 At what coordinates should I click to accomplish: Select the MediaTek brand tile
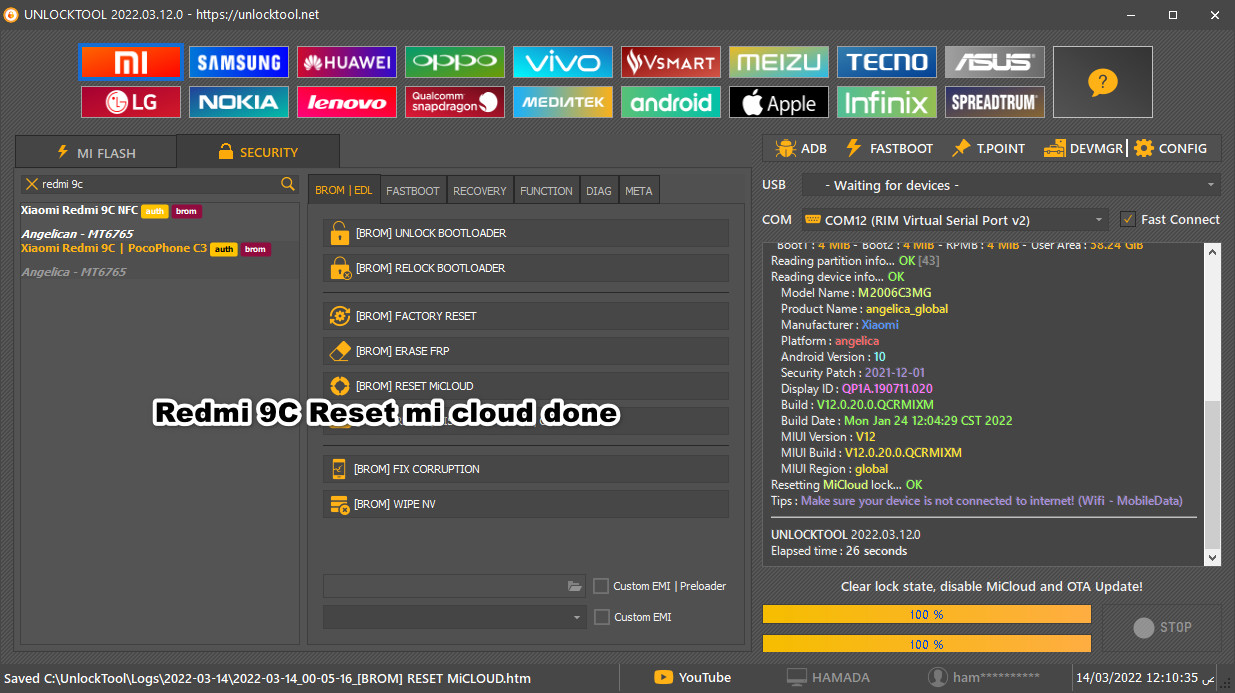tap(563, 102)
